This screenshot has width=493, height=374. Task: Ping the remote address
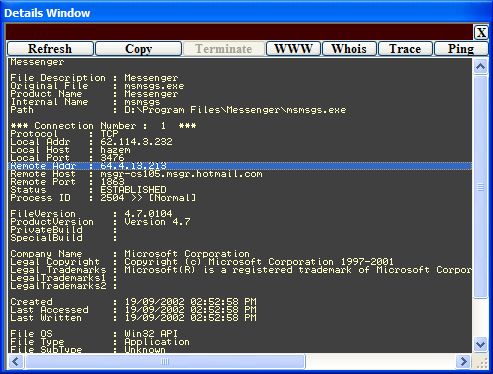[x=461, y=49]
